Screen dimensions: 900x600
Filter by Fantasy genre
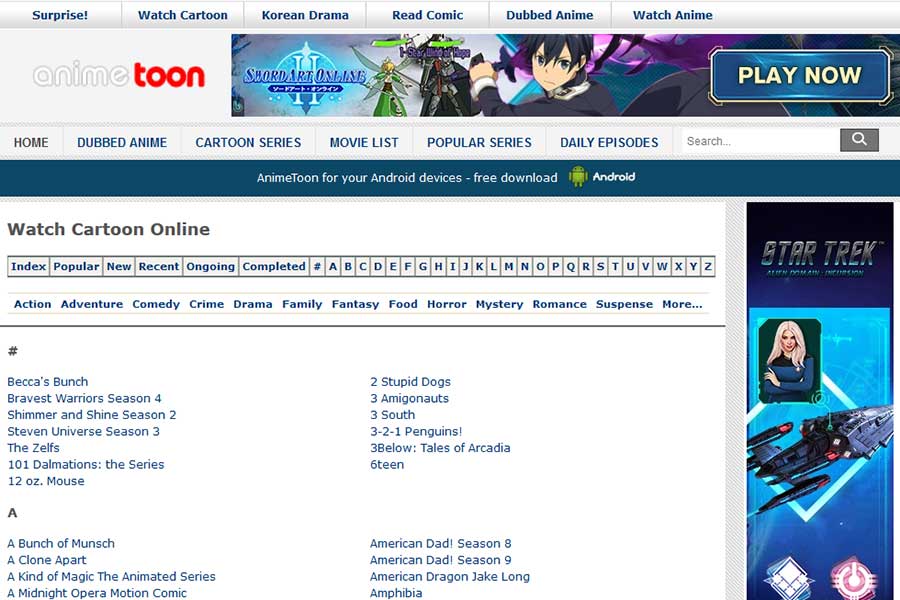click(x=355, y=304)
